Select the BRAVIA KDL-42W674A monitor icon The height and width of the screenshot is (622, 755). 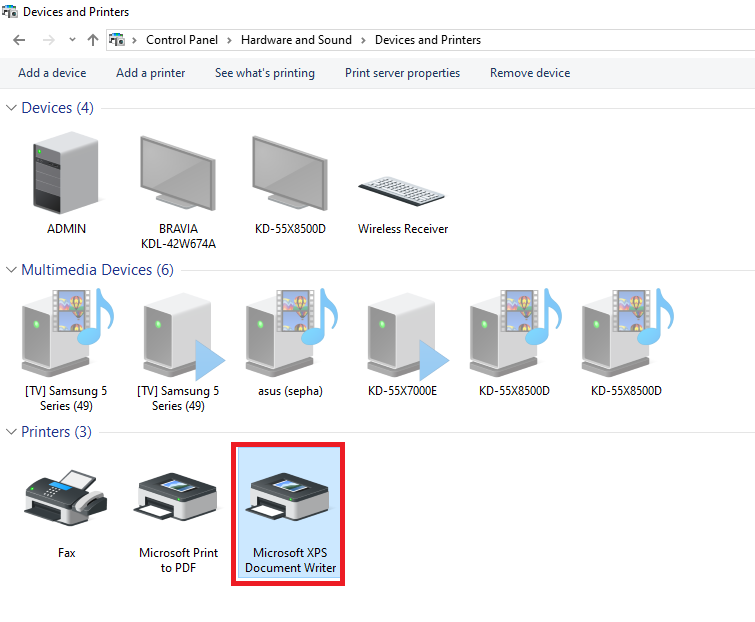(178, 172)
